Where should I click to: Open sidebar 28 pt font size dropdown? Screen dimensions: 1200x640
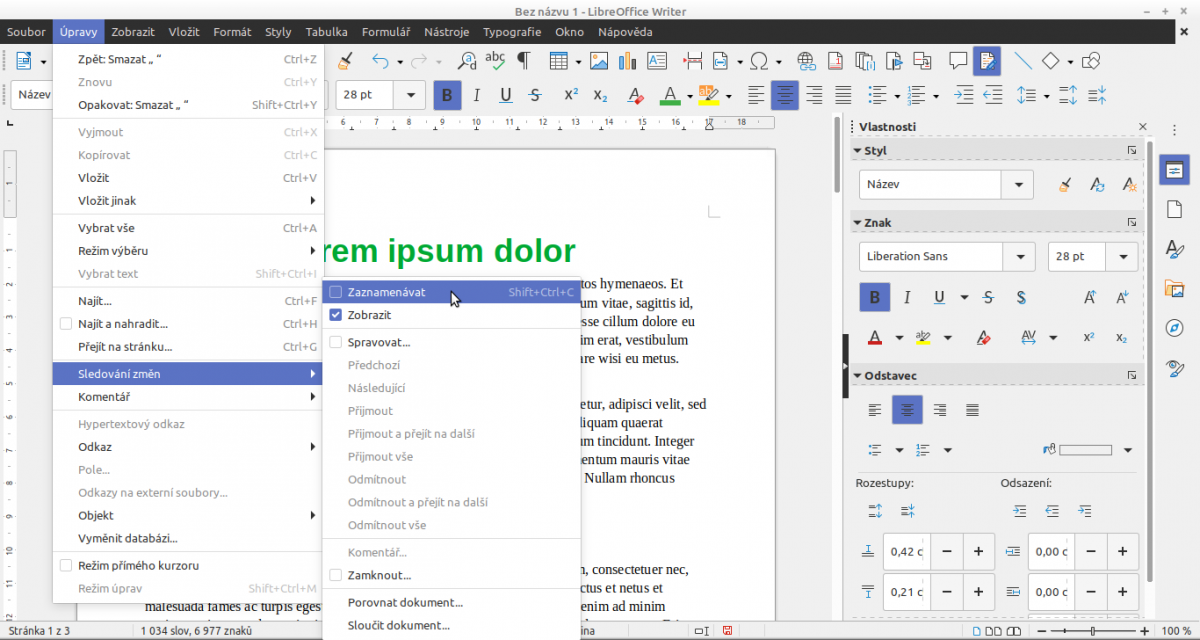click(x=1123, y=256)
